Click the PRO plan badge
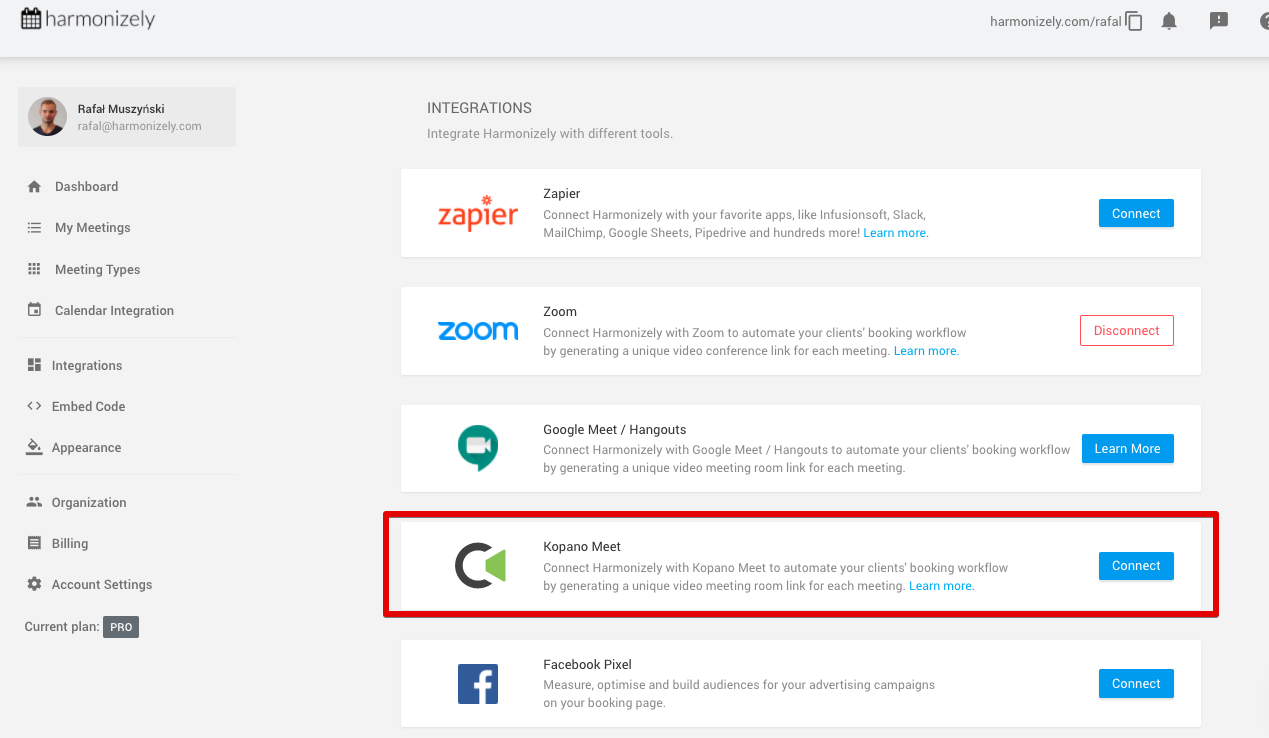1269x738 pixels. [121, 627]
